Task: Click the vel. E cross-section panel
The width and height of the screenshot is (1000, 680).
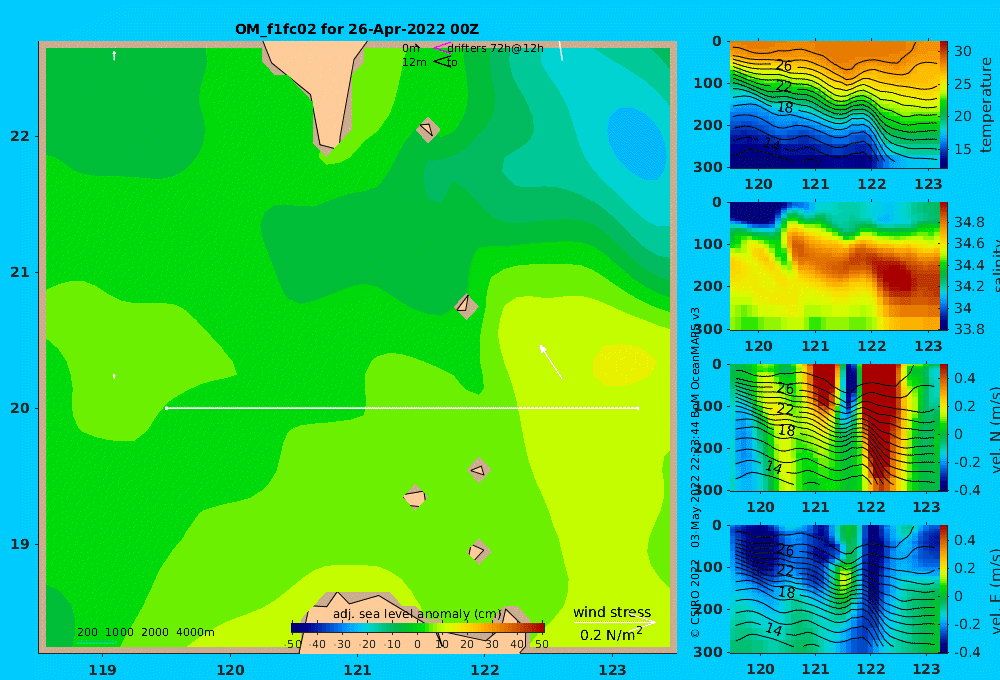Action: click(834, 589)
